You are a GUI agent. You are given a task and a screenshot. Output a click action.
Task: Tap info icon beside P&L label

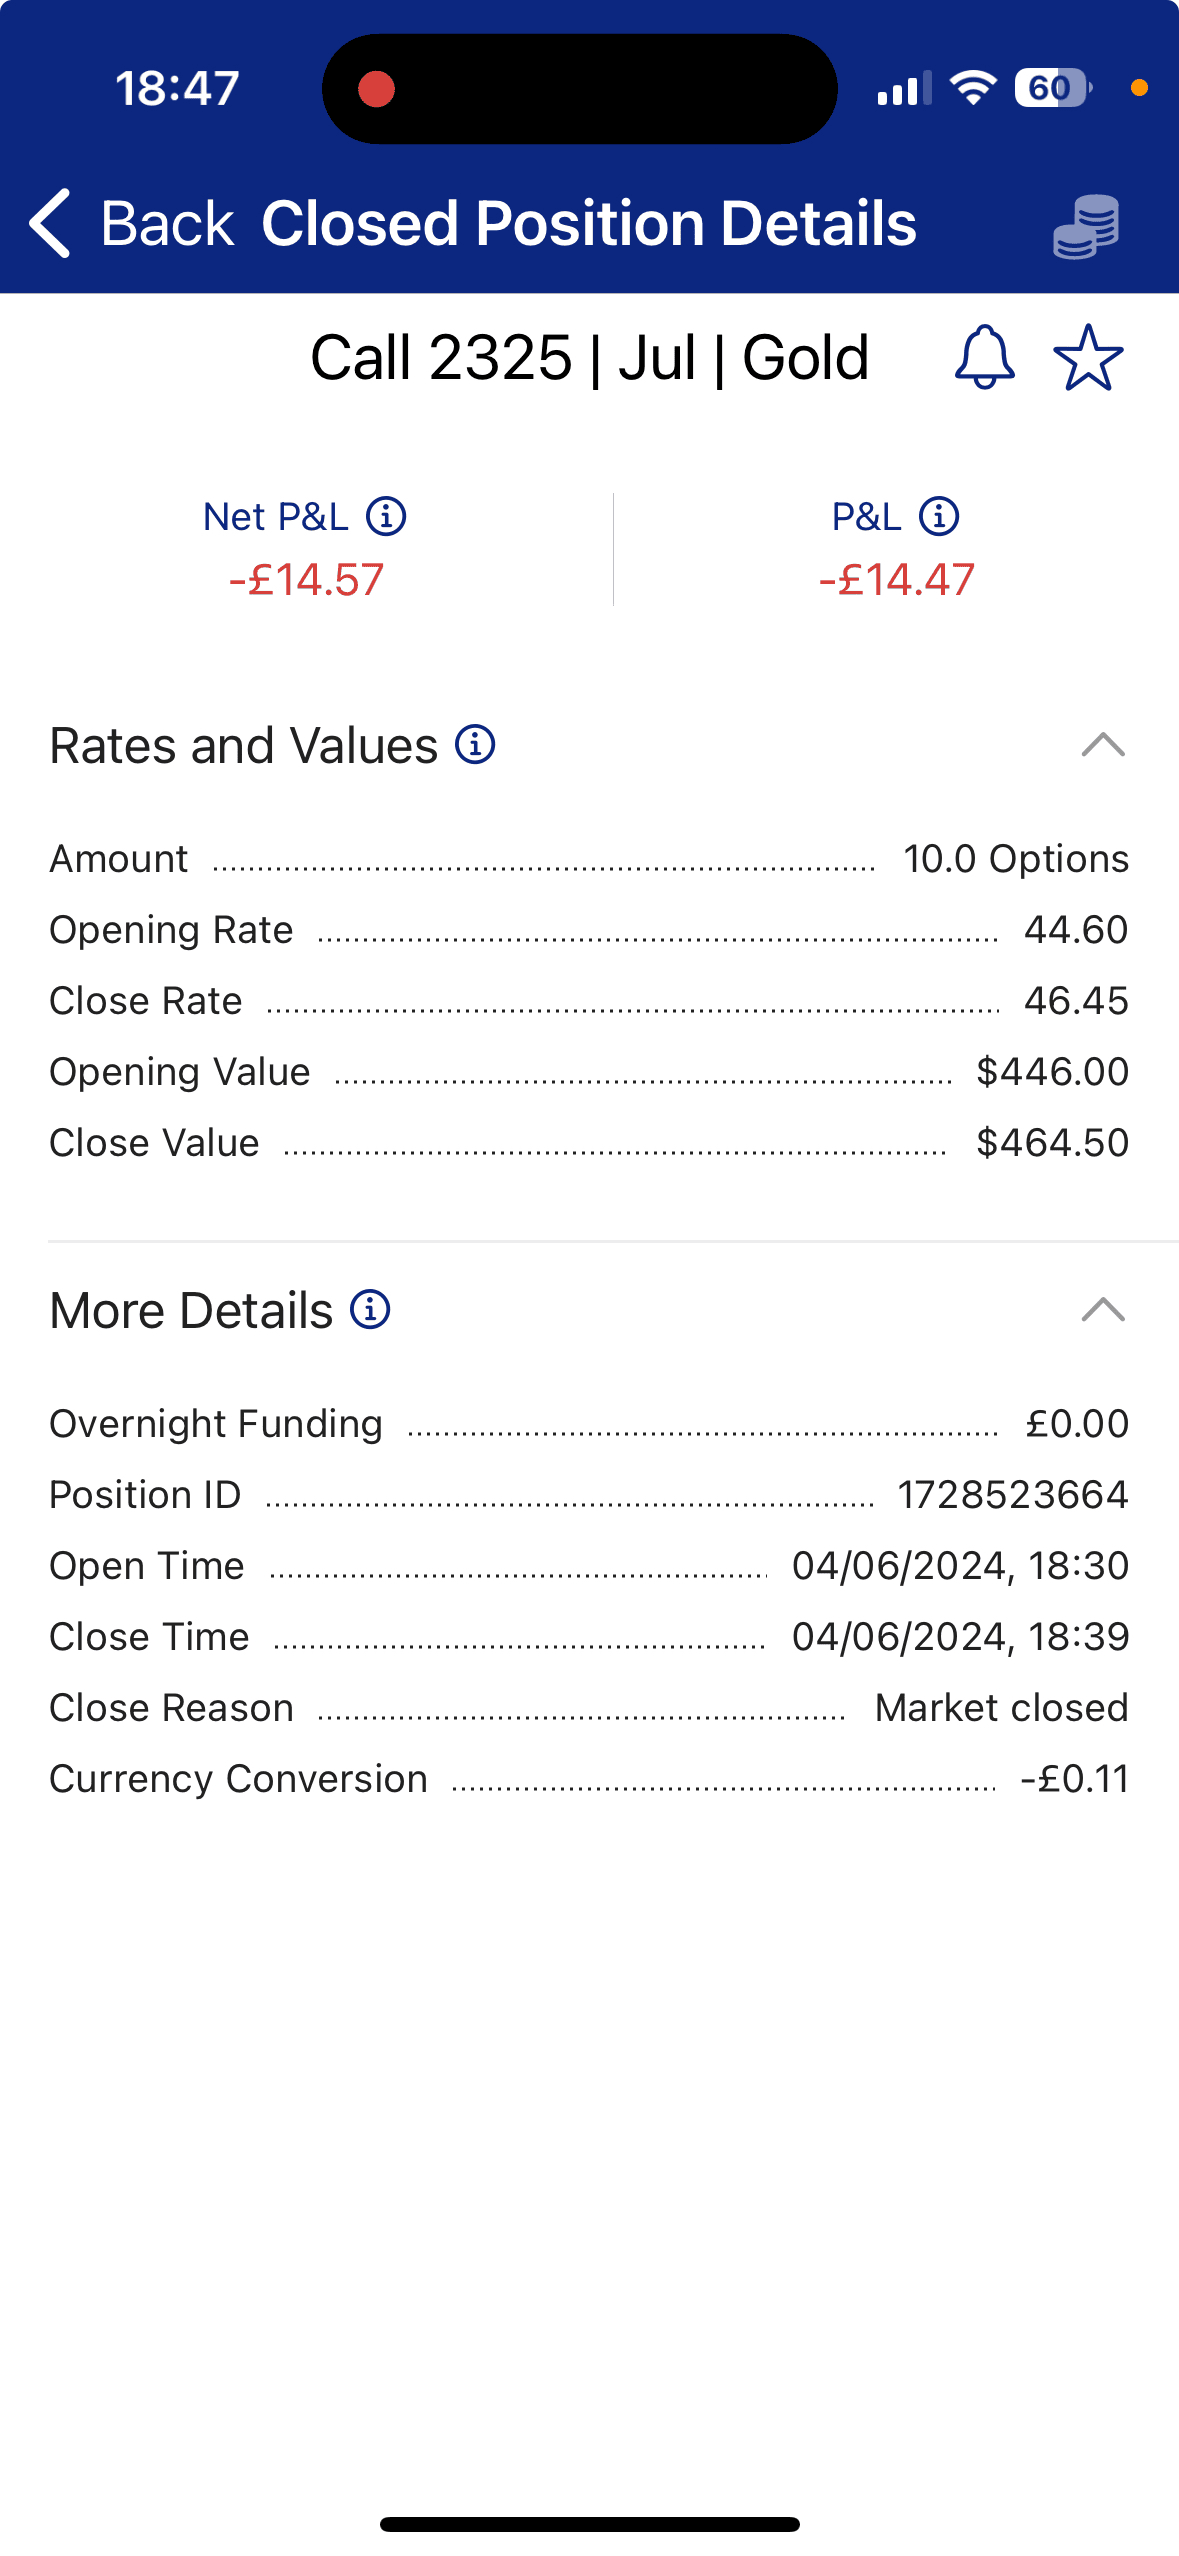[939, 517]
